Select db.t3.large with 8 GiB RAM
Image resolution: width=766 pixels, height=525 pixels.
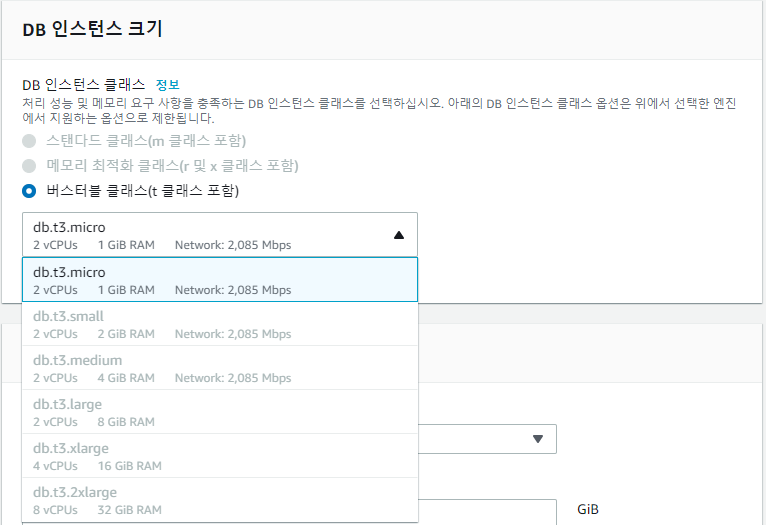tap(220, 412)
